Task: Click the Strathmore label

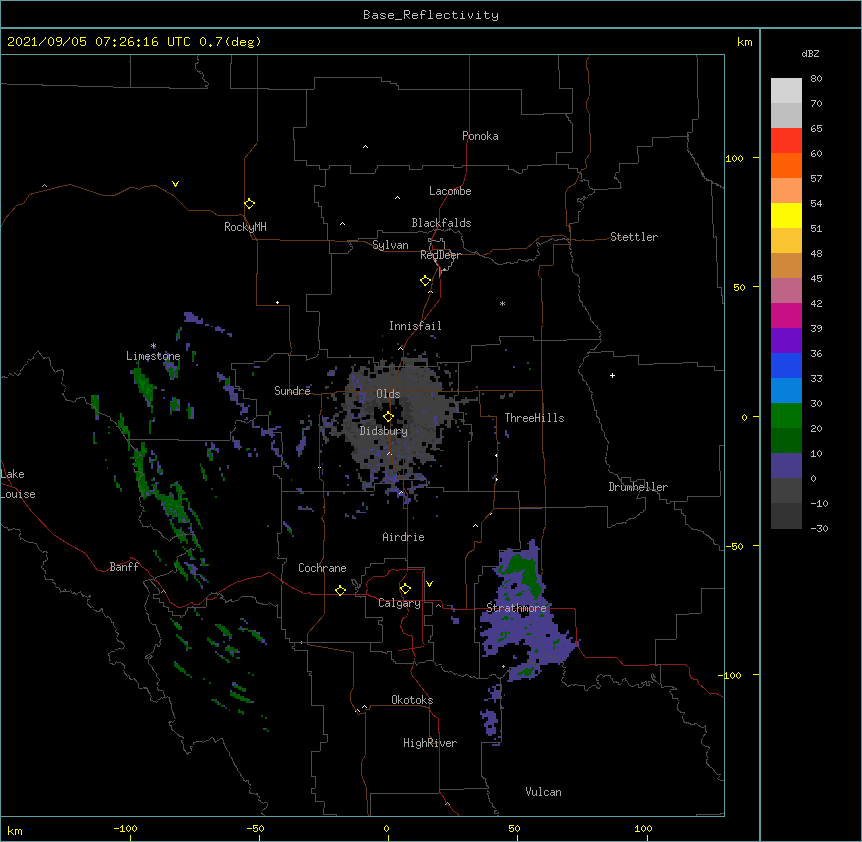Action: pos(516,608)
